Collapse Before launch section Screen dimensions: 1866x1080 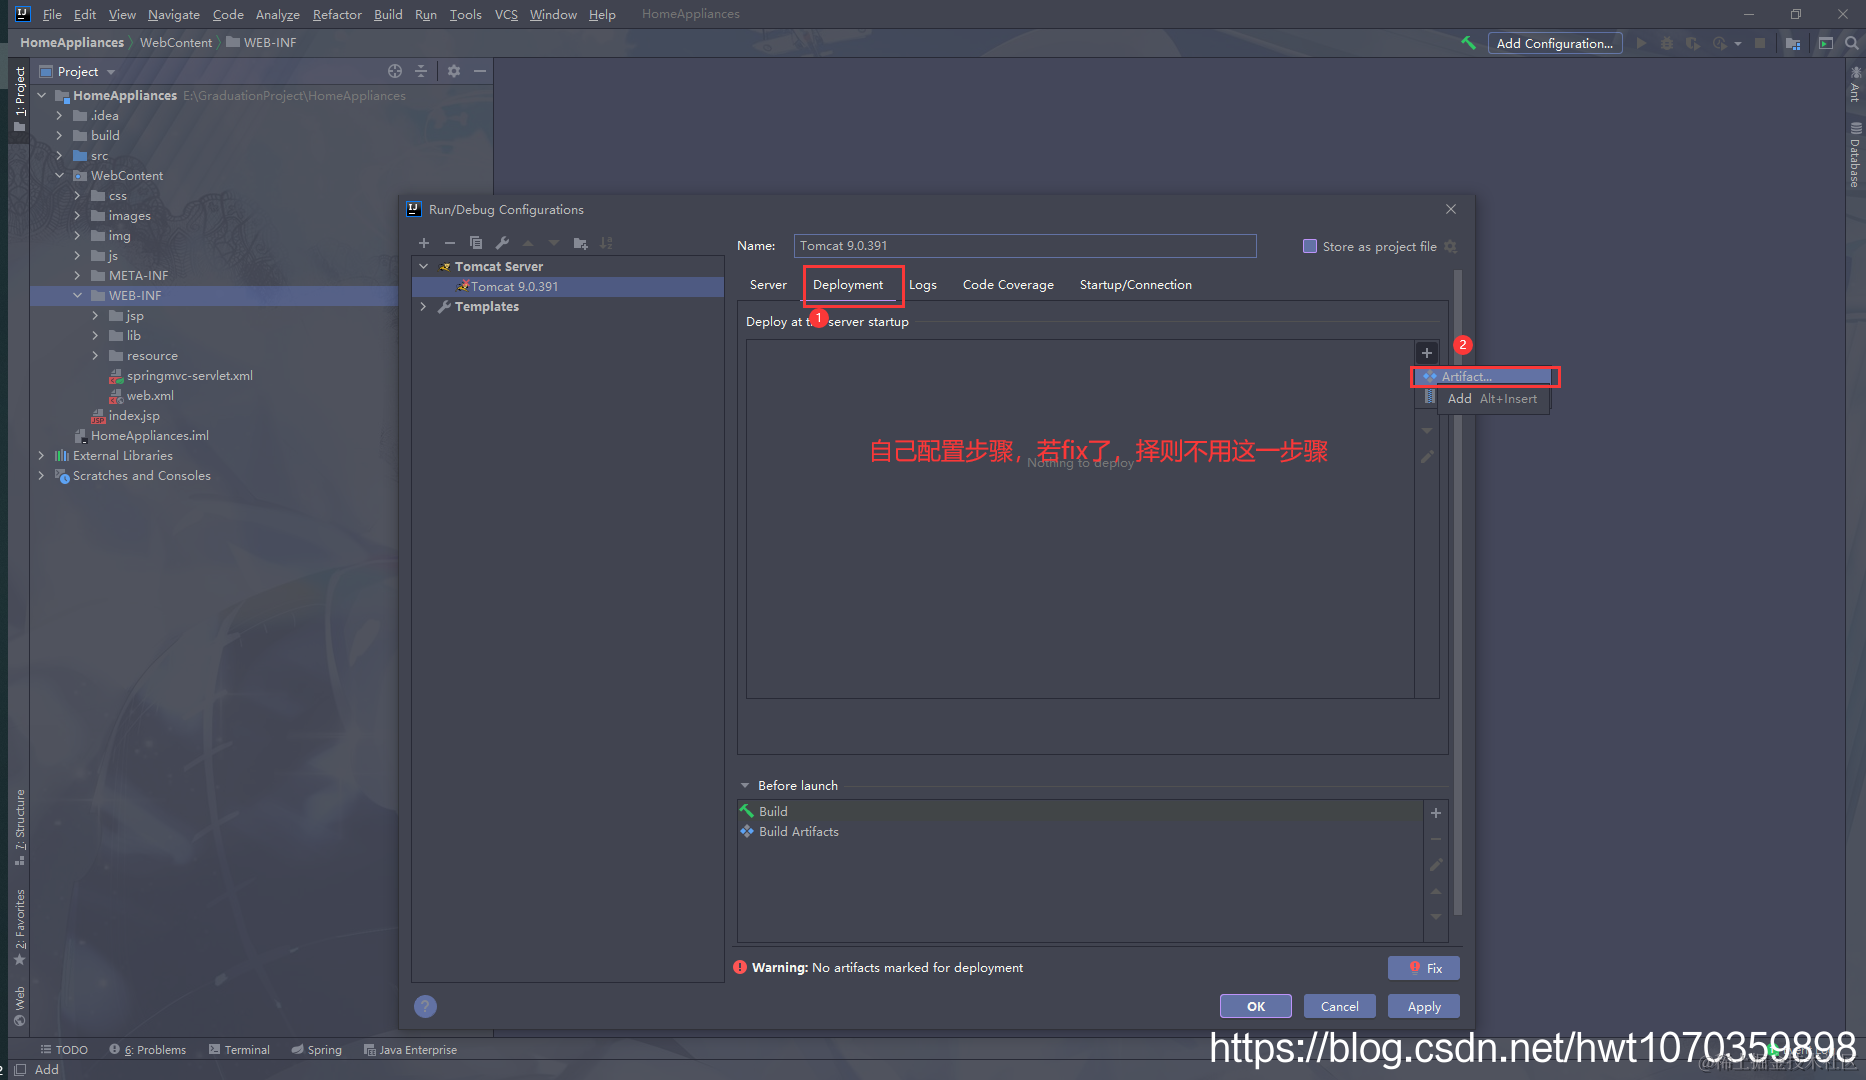[x=745, y=786]
